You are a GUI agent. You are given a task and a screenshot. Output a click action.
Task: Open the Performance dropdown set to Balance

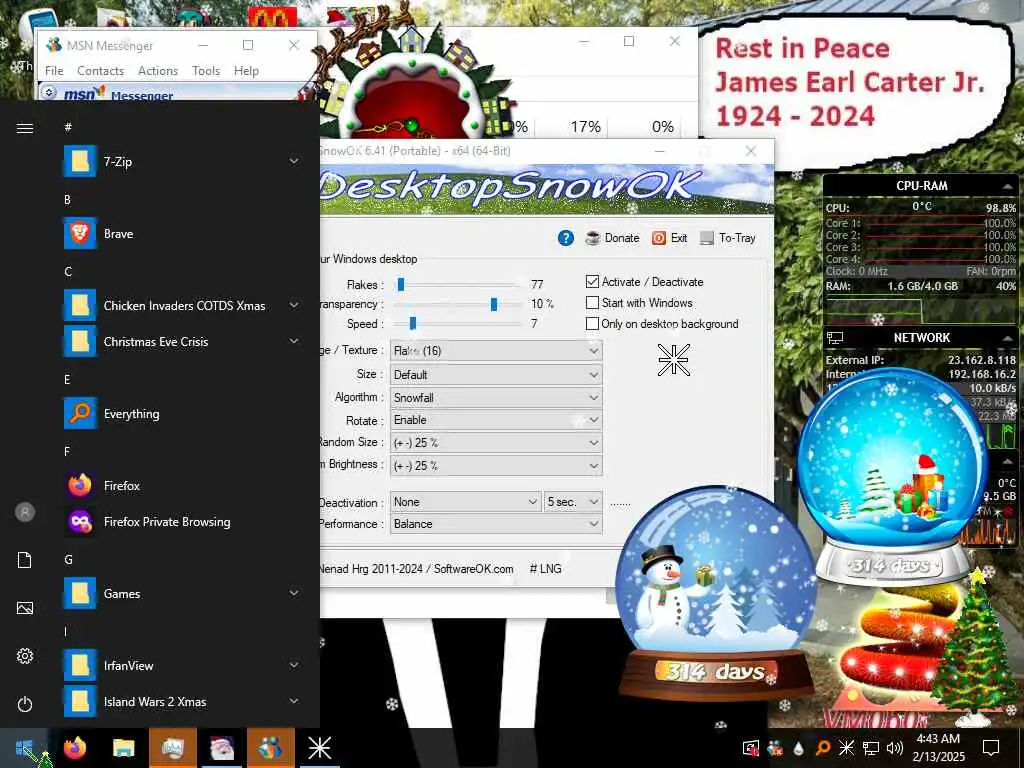(x=496, y=524)
